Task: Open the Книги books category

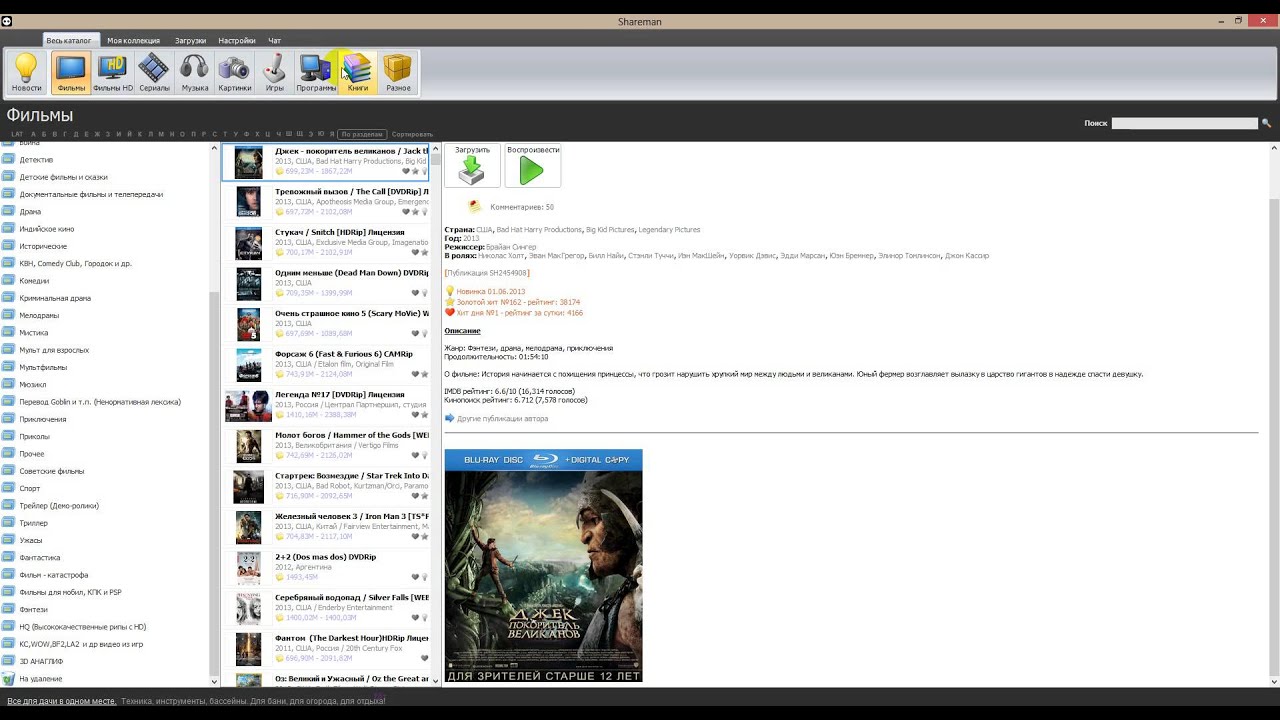Action: click(357, 73)
